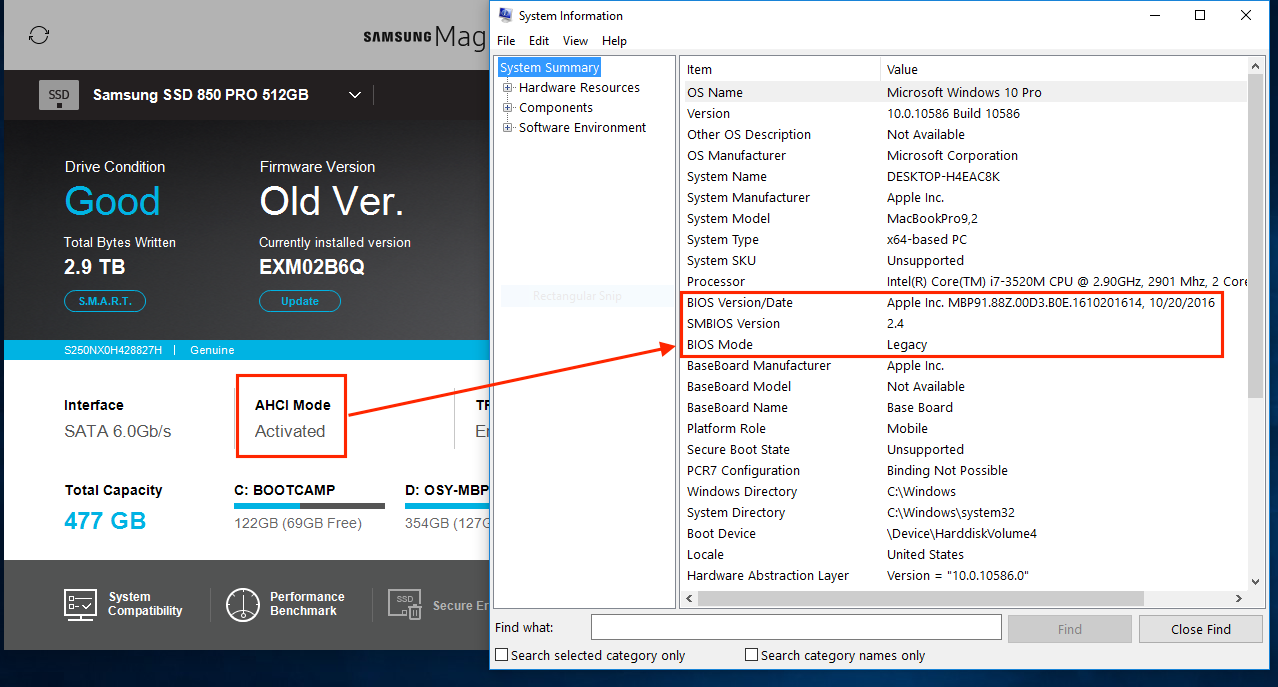Click the firmware Update button
The image size is (1278, 687).
[300, 301]
